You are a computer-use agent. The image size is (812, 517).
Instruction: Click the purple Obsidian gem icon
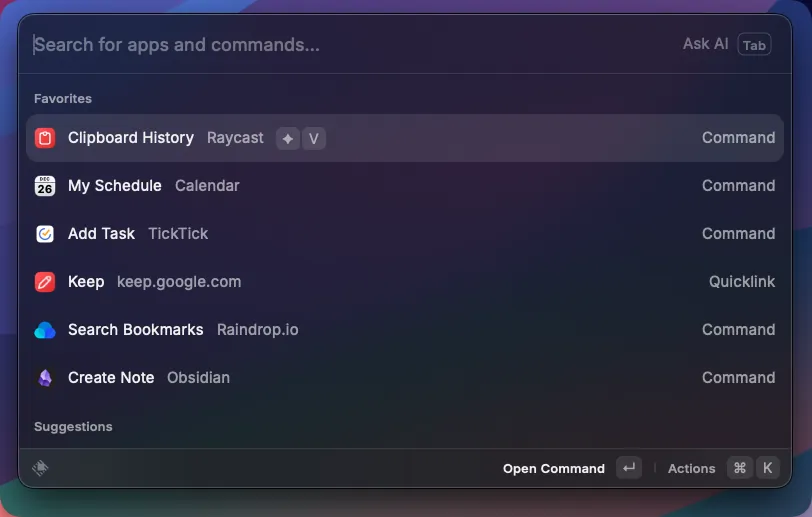[x=45, y=378]
